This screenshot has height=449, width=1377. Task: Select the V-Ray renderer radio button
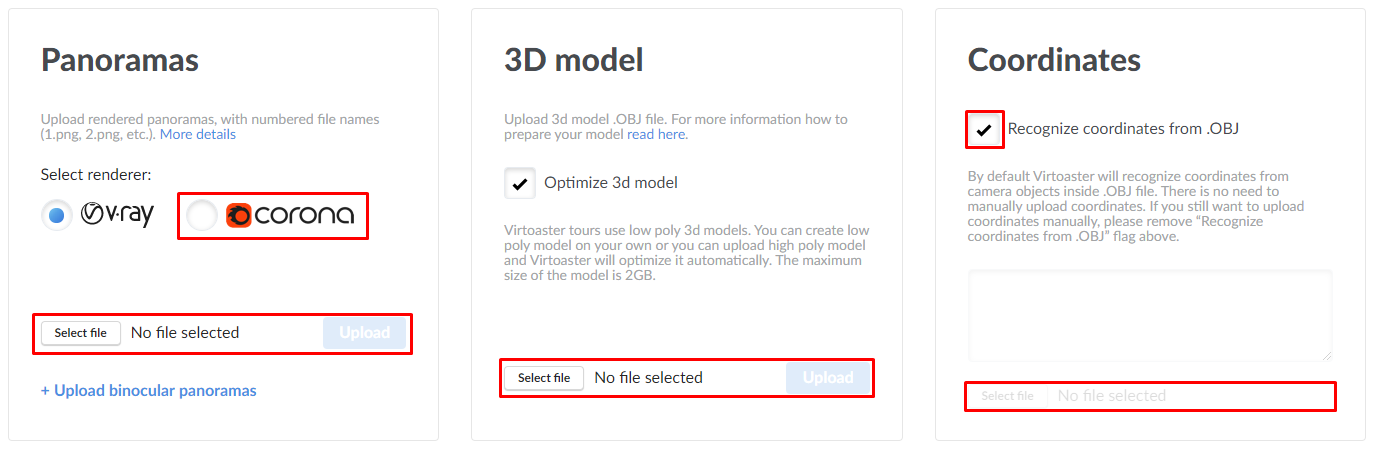pos(57,215)
